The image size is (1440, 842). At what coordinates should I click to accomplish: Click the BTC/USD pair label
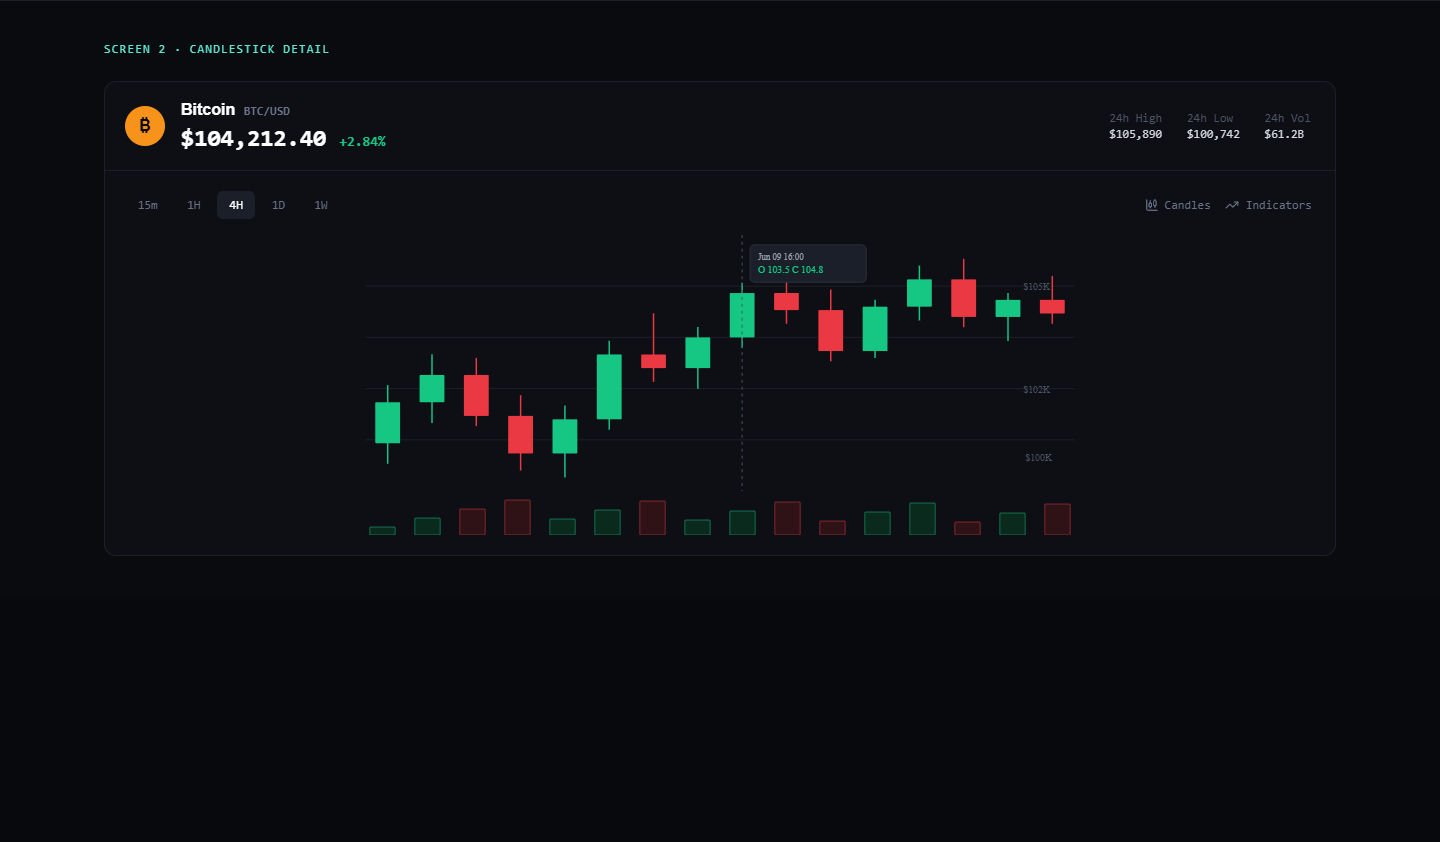tap(267, 111)
